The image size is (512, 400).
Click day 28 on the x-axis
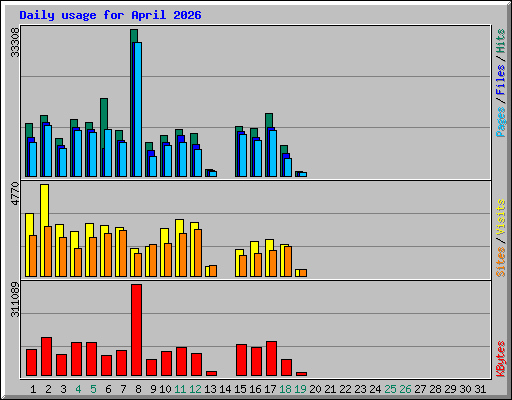(435, 389)
